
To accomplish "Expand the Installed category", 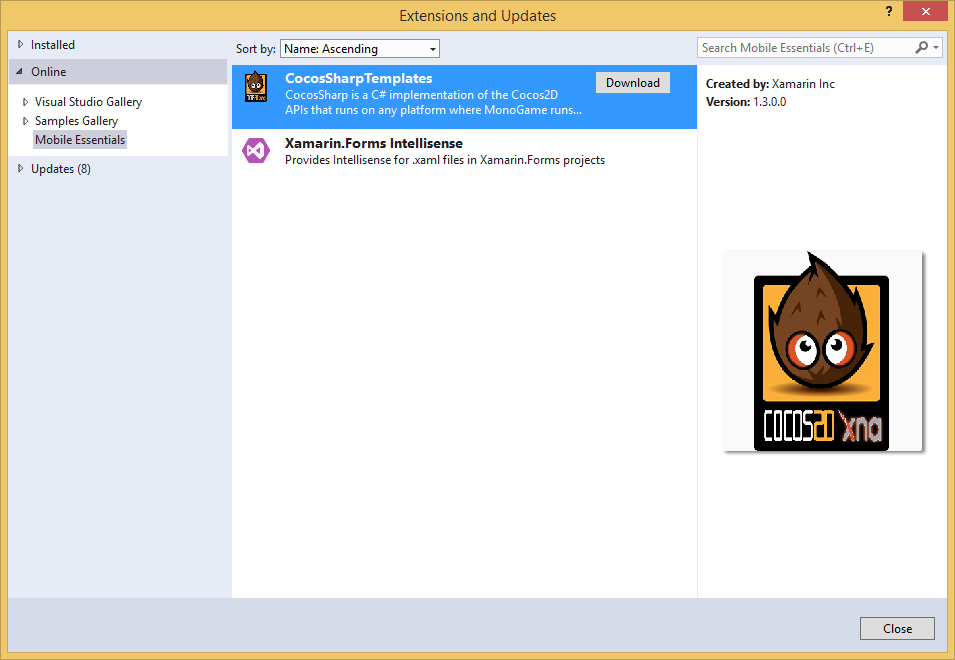I will coord(20,44).
